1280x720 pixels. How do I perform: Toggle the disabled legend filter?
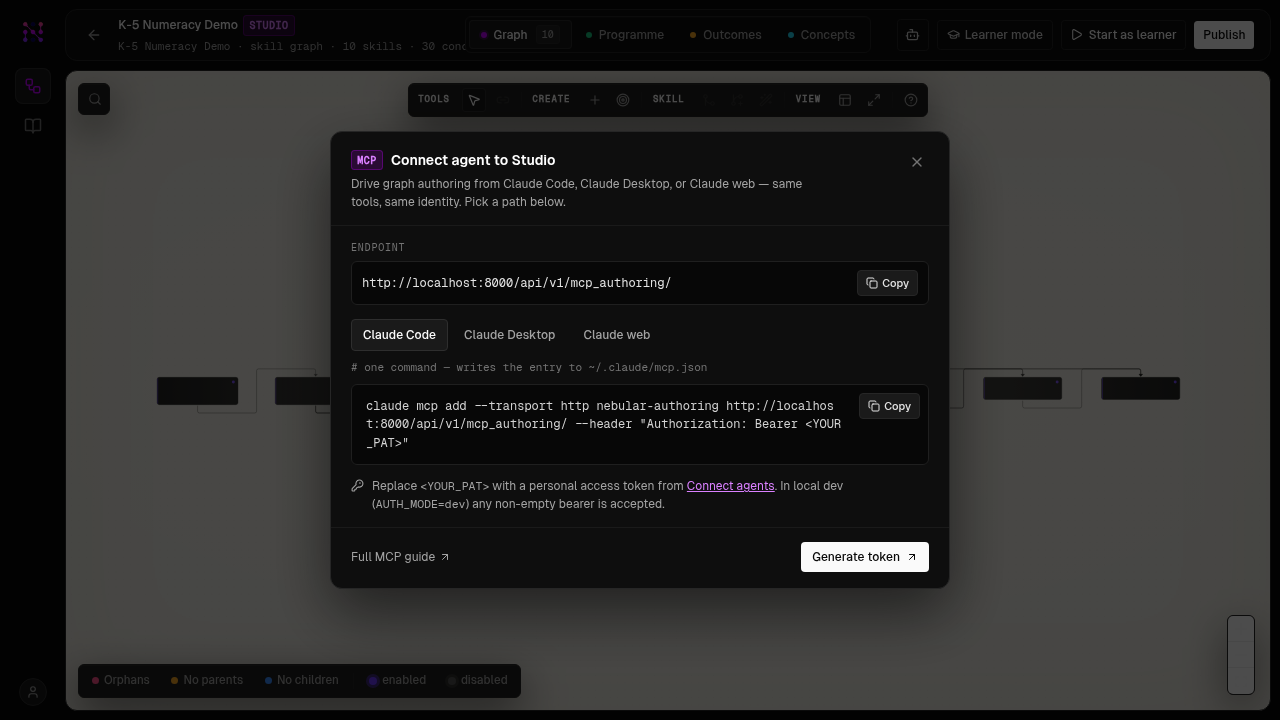click(477, 680)
